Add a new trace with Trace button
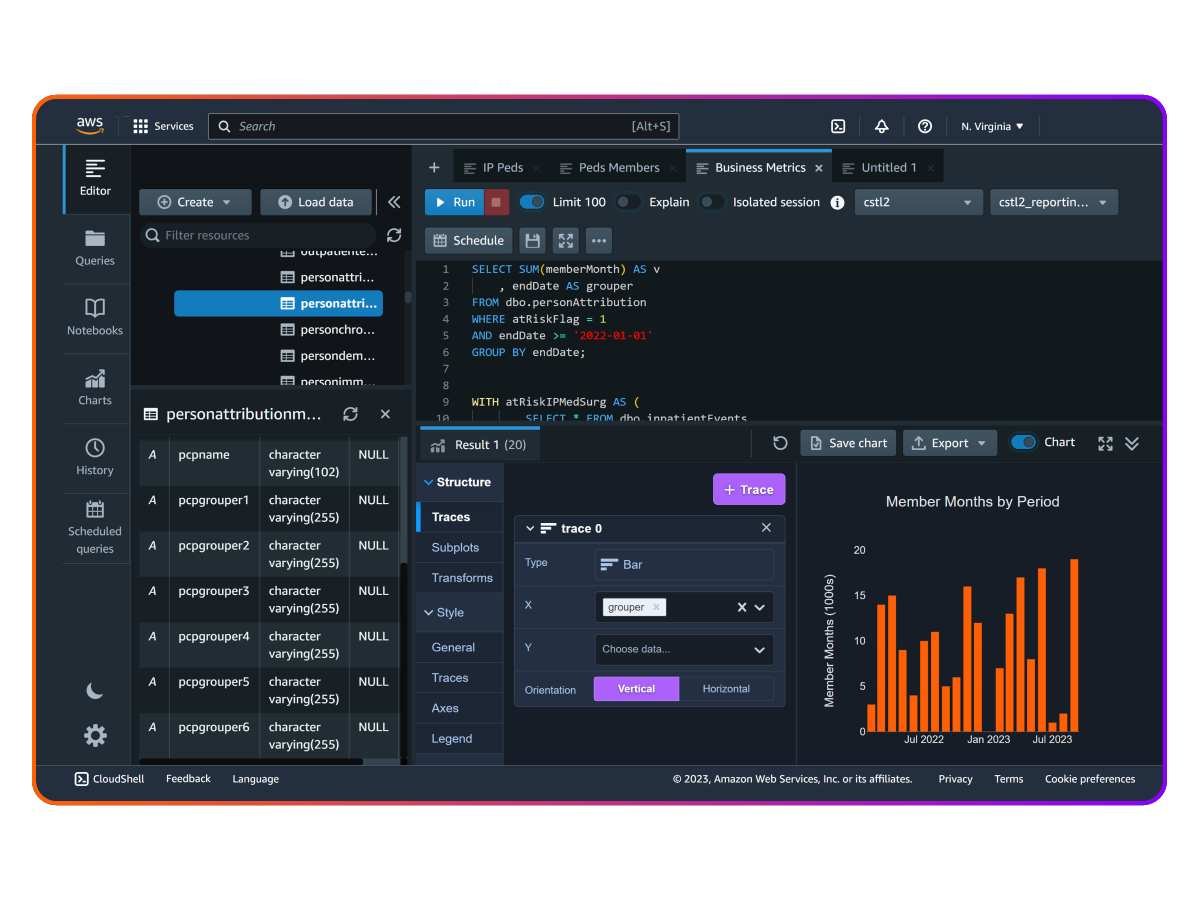The width and height of the screenshot is (1200, 900). (748, 490)
